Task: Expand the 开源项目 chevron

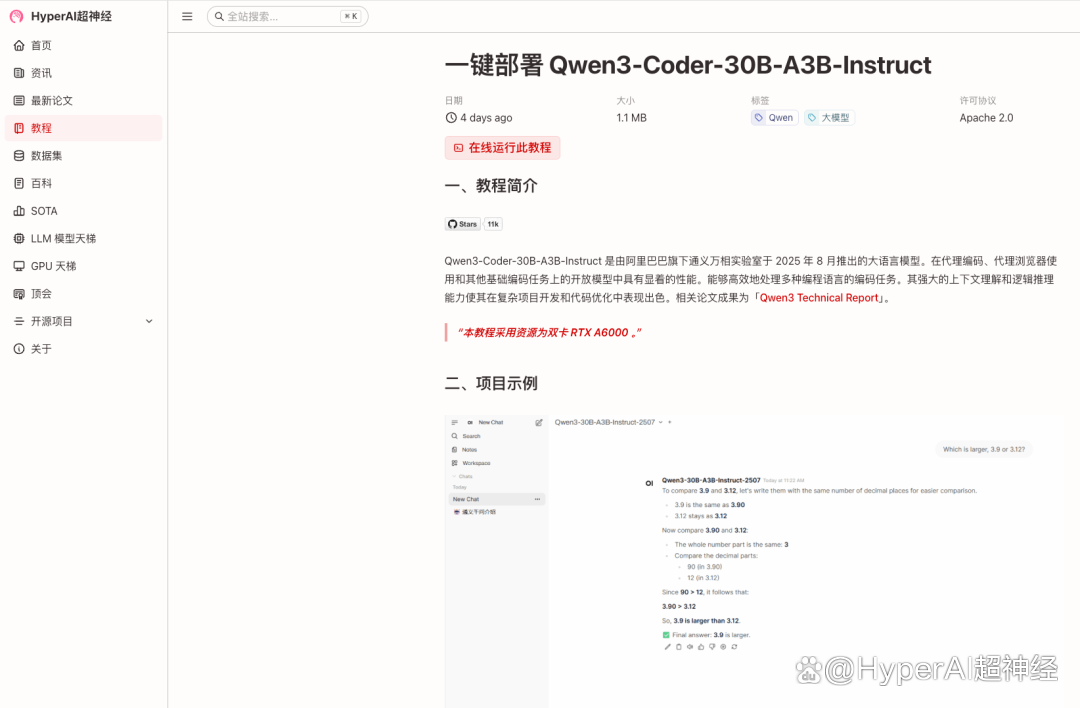Action: [x=149, y=321]
